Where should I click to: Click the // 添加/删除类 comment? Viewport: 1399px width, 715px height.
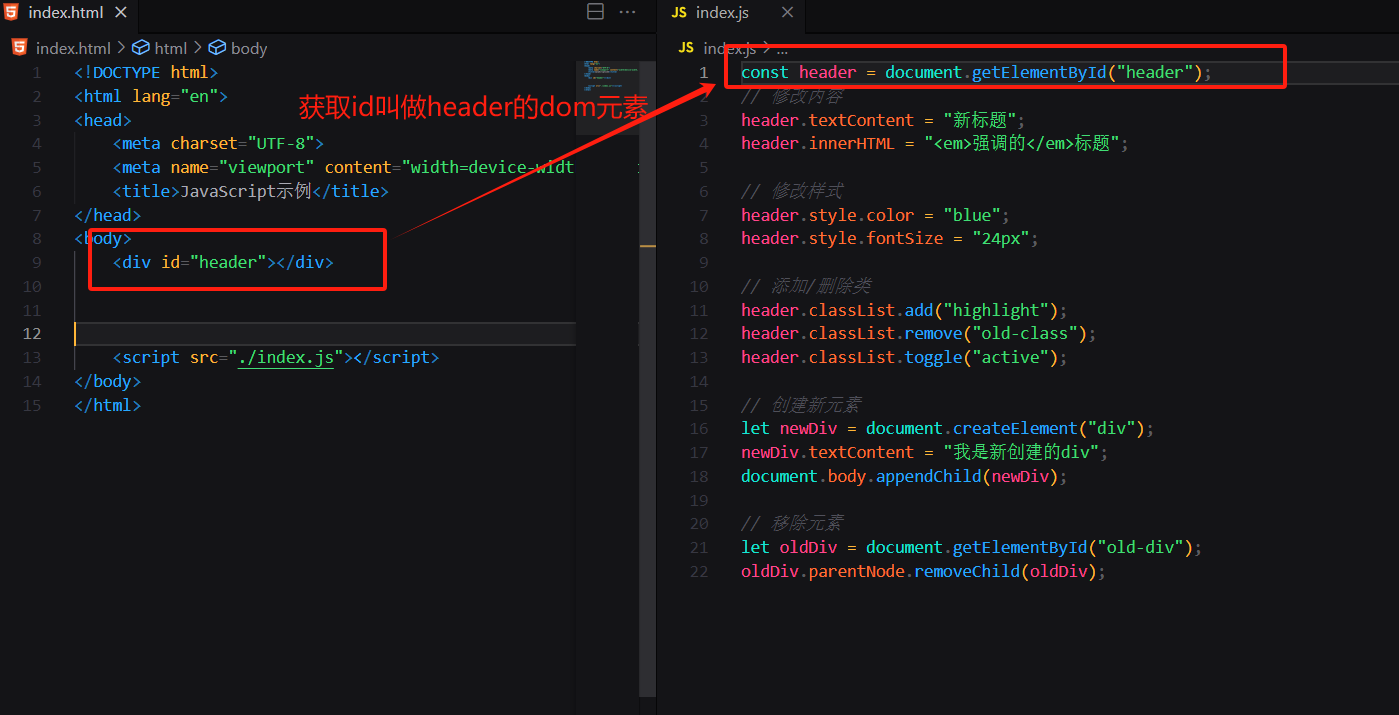tap(806, 286)
